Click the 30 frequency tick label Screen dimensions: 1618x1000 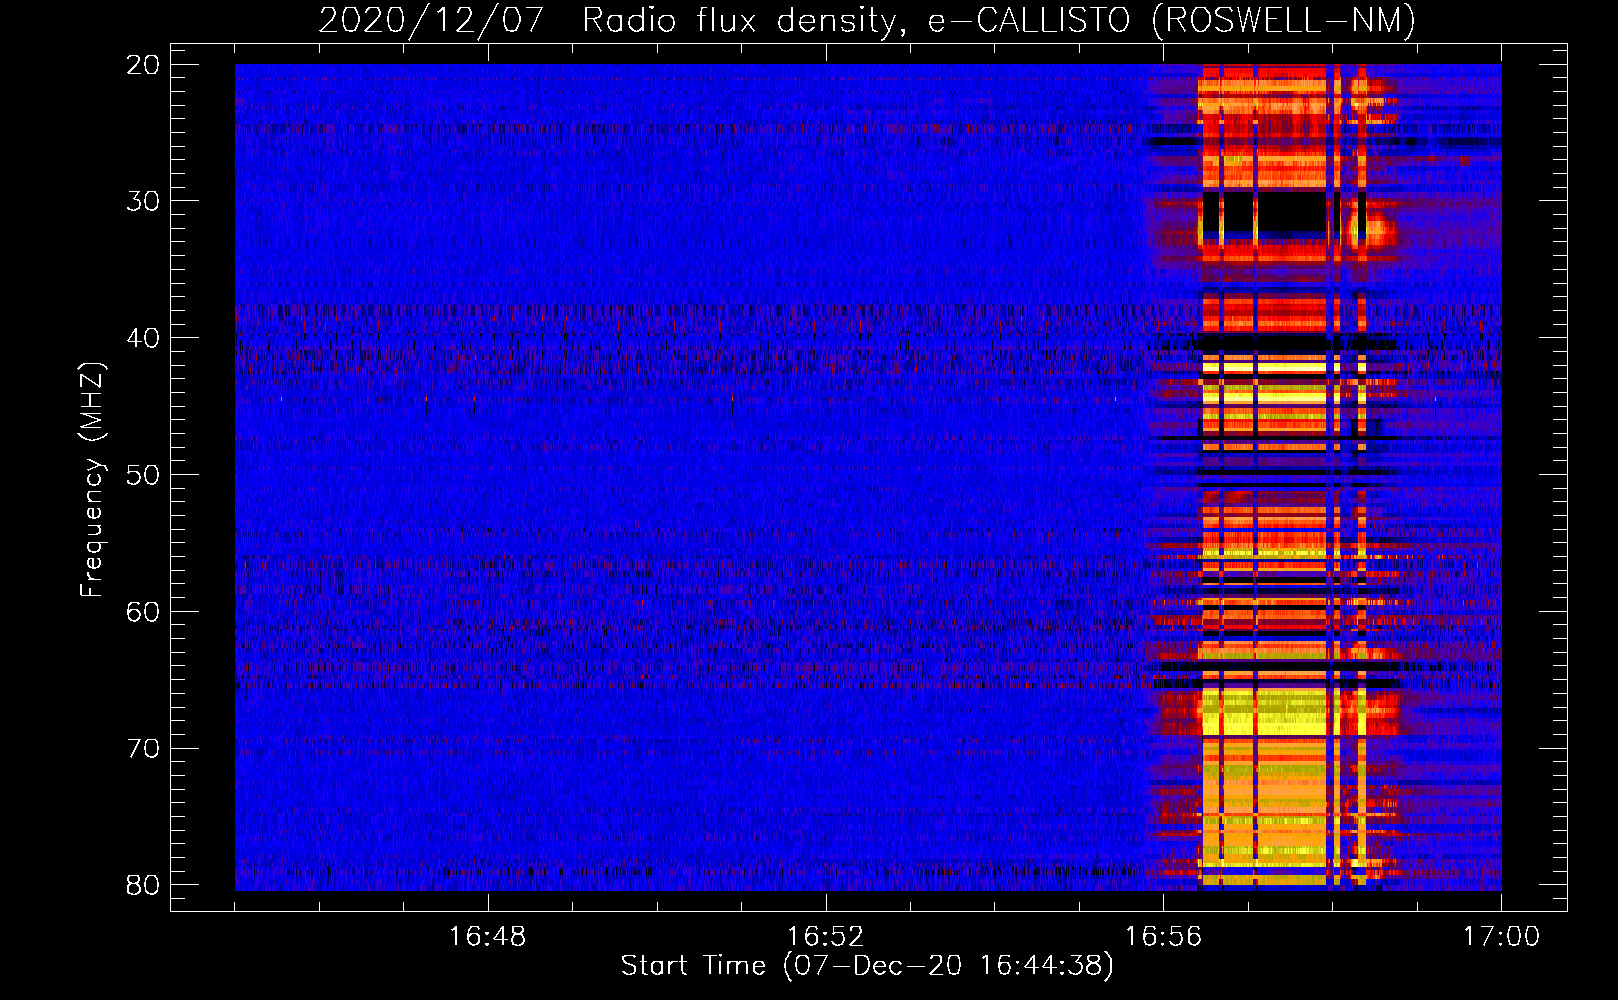tap(143, 201)
